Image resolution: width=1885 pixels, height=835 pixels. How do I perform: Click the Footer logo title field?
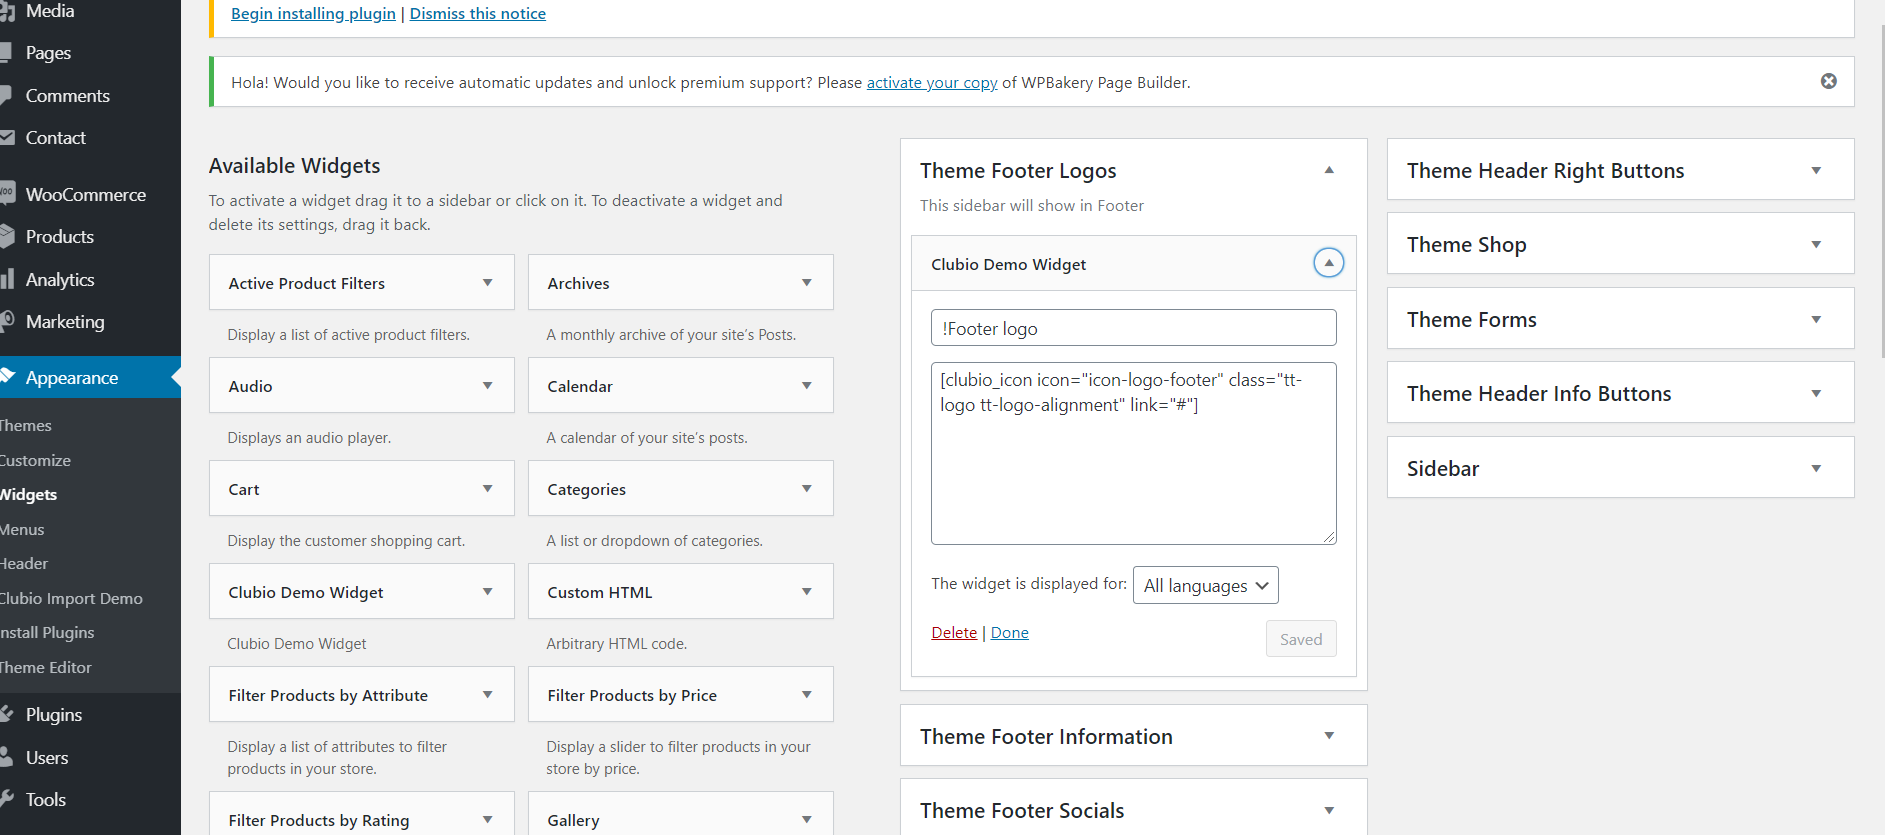pos(1133,328)
